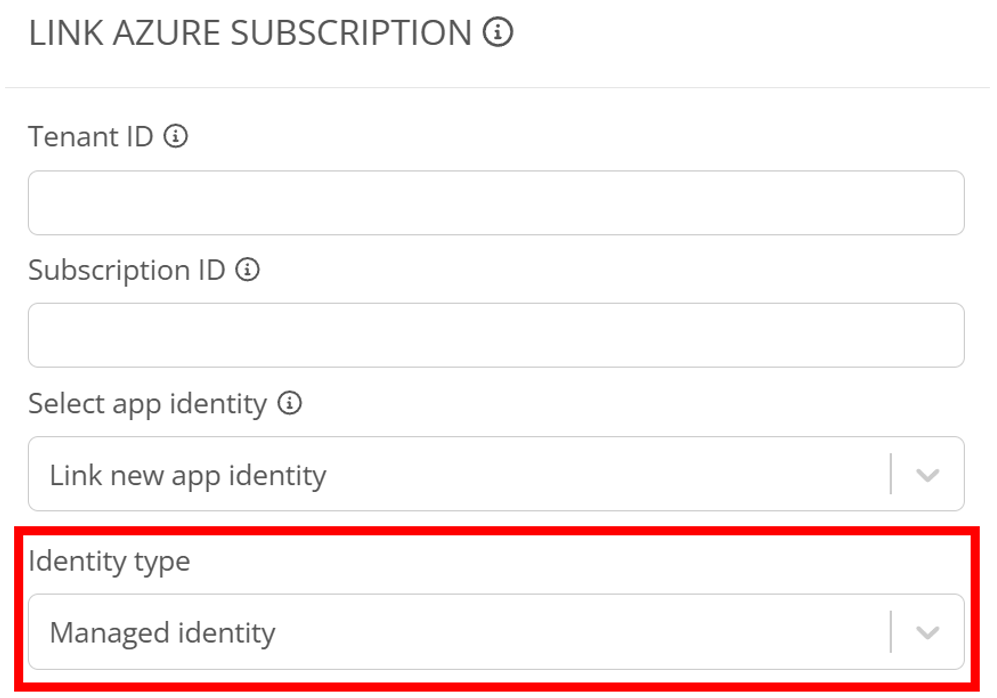
Task: Click separator line in Select app identity dropdown
Action: pos(890,474)
